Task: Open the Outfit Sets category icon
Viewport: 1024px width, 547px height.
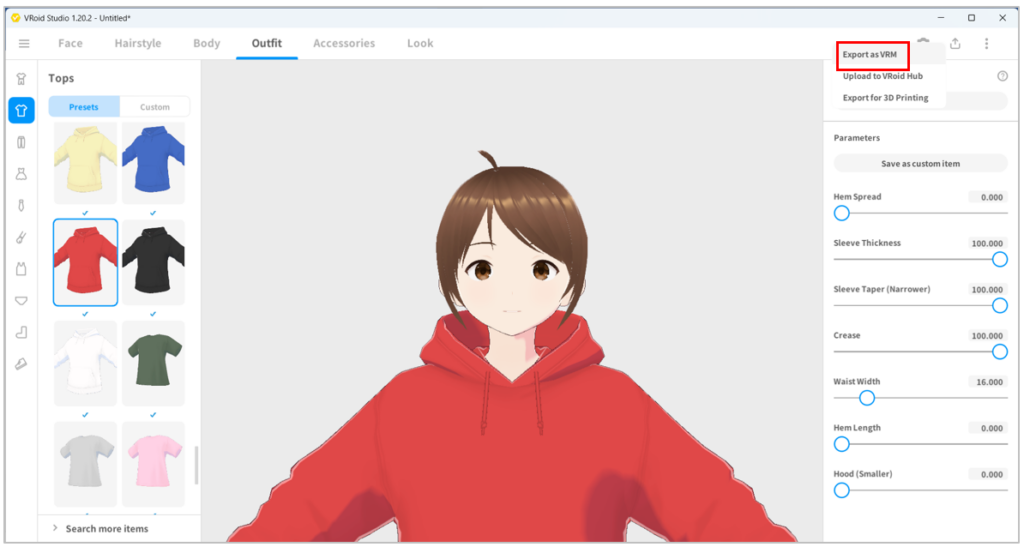Action: coord(21,78)
